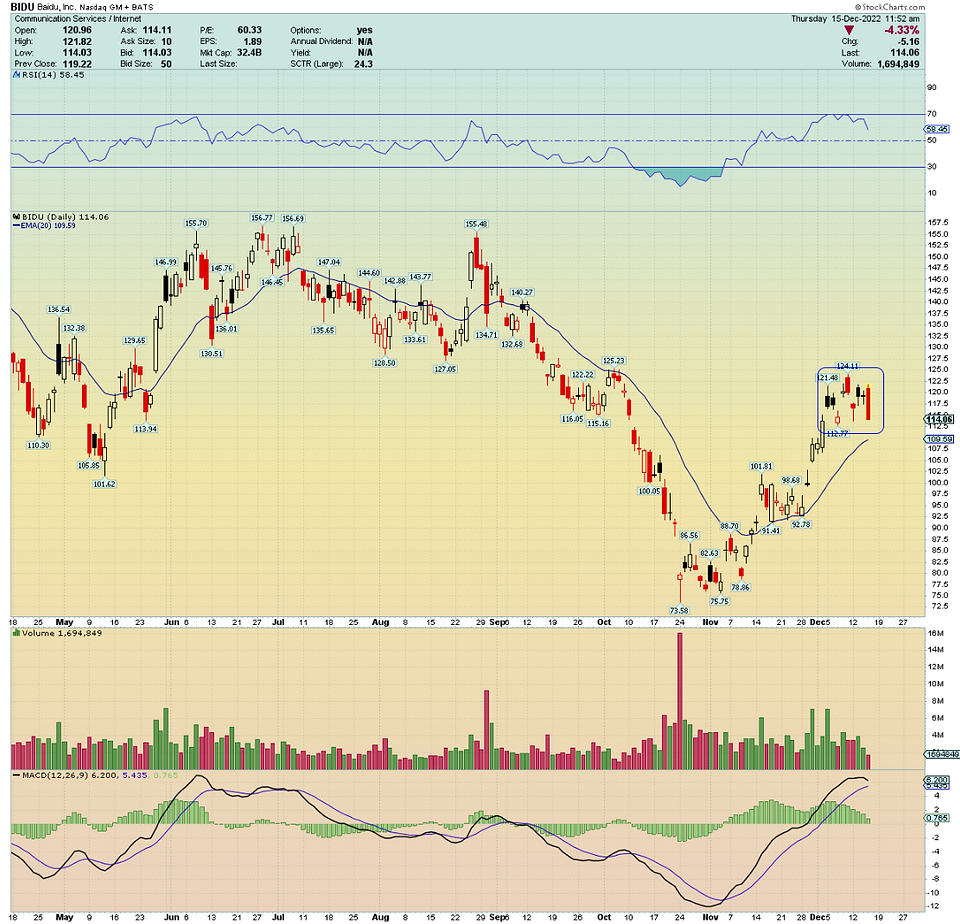This screenshot has width=960, height=924.
Task: Open the StockCharts.com copyright text
Action: (890, 7)
